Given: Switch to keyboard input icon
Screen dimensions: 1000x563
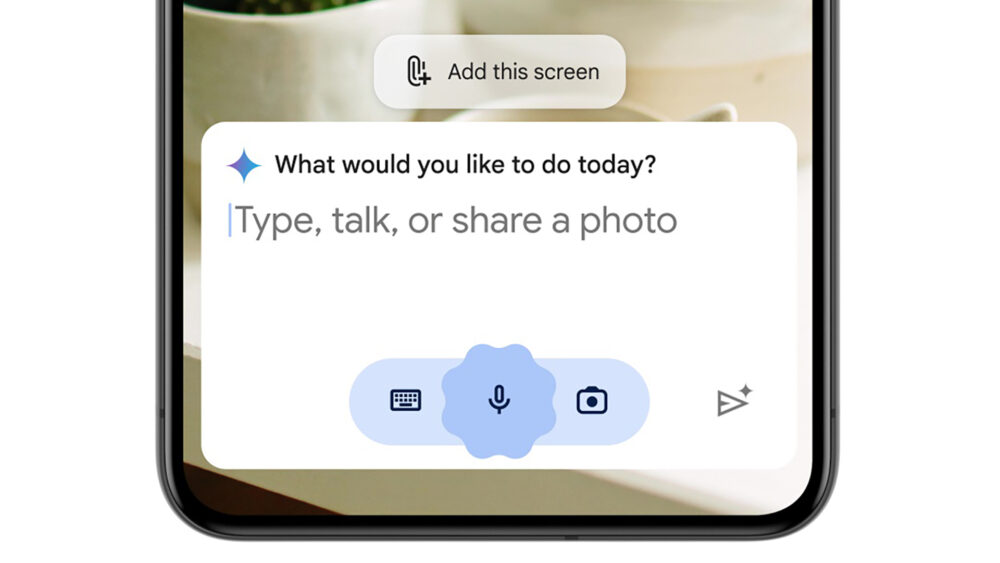Looking at the screenshot, I should pyautogui.click(x=406, y=400).
